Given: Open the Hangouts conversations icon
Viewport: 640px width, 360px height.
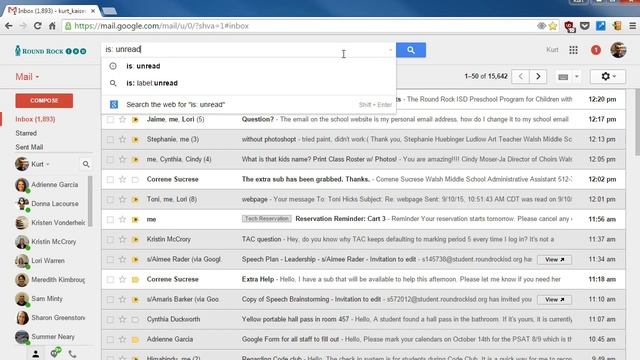Looking at the screenshot, I should tap(56, 353).
